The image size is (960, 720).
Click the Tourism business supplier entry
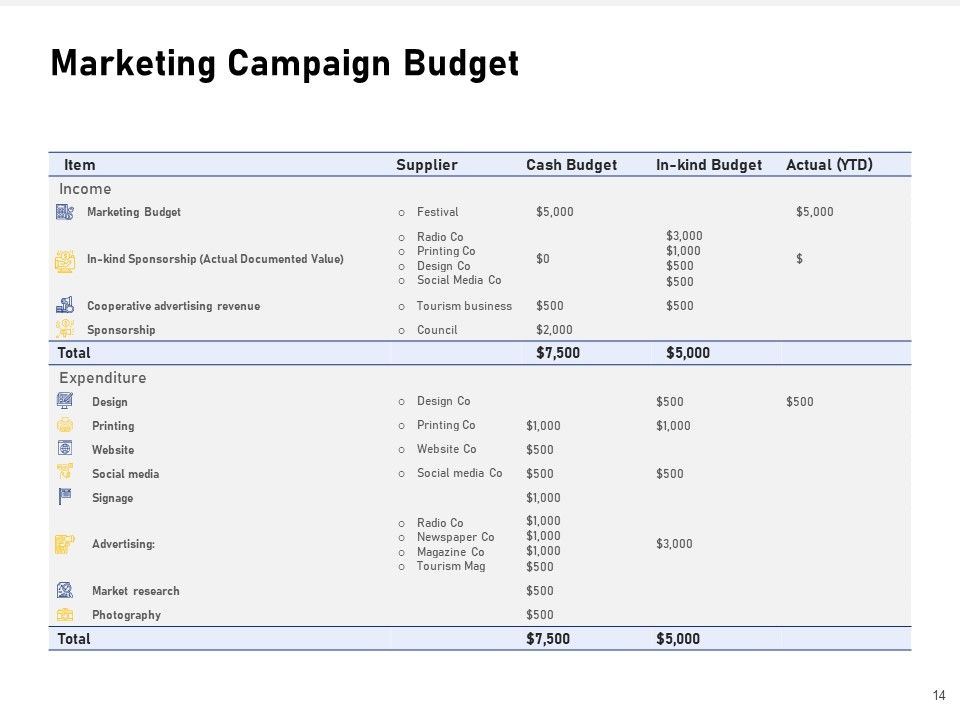(465, 306)
